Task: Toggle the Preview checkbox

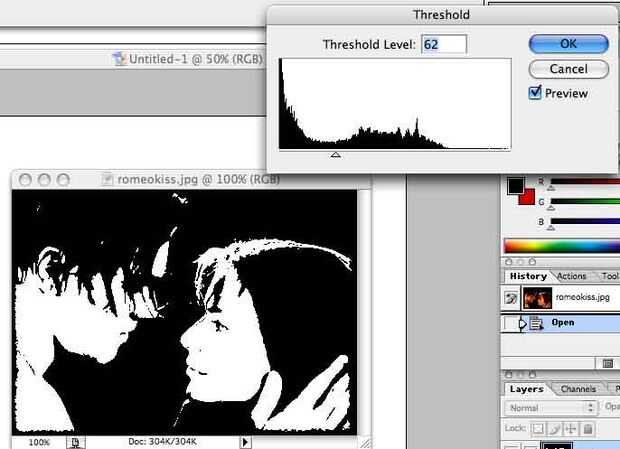Action: tap(535, 92)
